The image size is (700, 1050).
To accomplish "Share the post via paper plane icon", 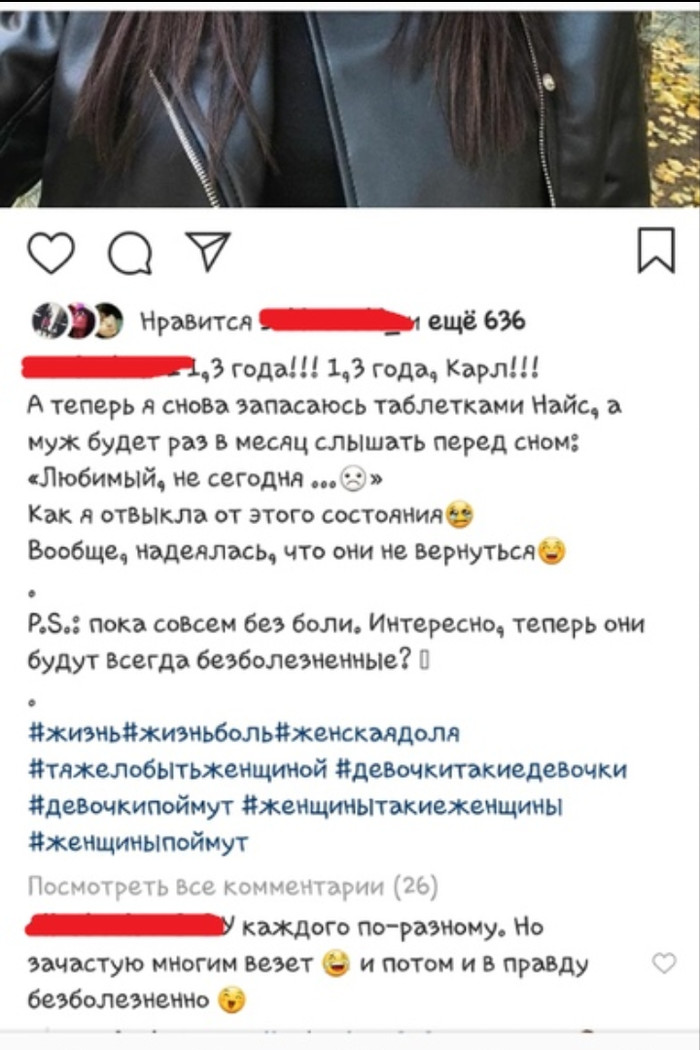I will pos(208,251).
